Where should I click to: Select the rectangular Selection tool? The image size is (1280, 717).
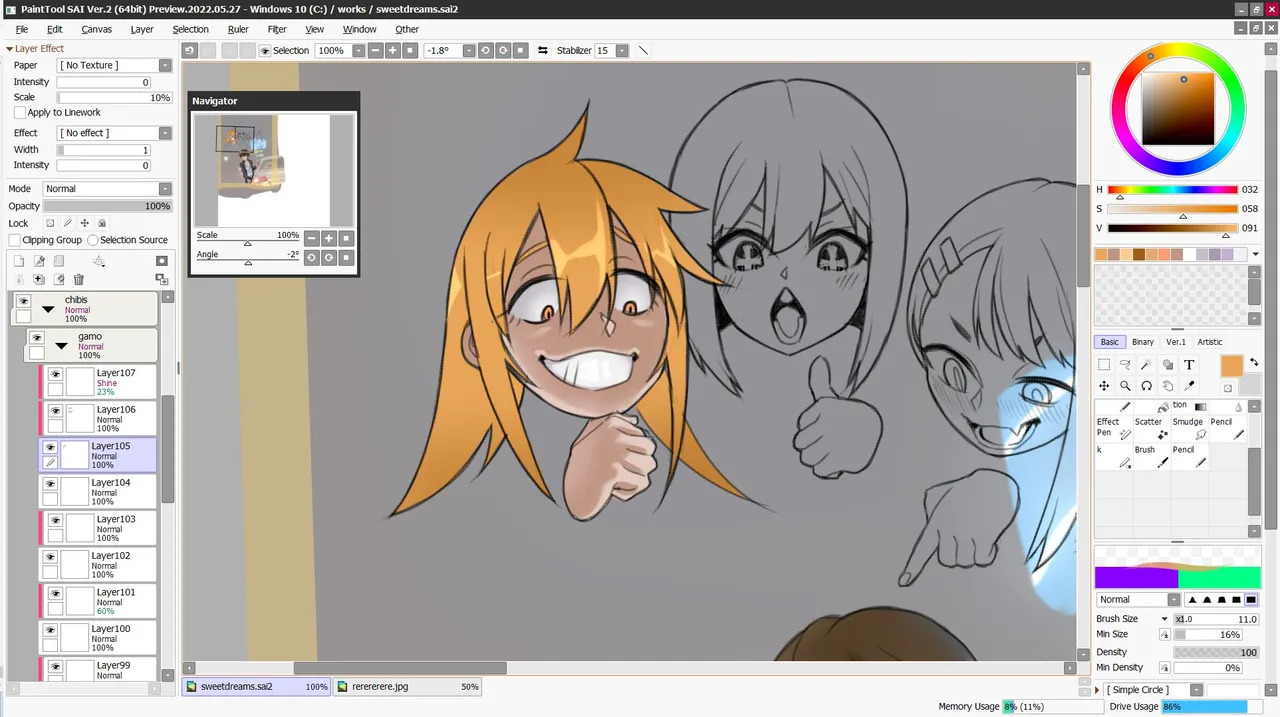click(1104, 364)
